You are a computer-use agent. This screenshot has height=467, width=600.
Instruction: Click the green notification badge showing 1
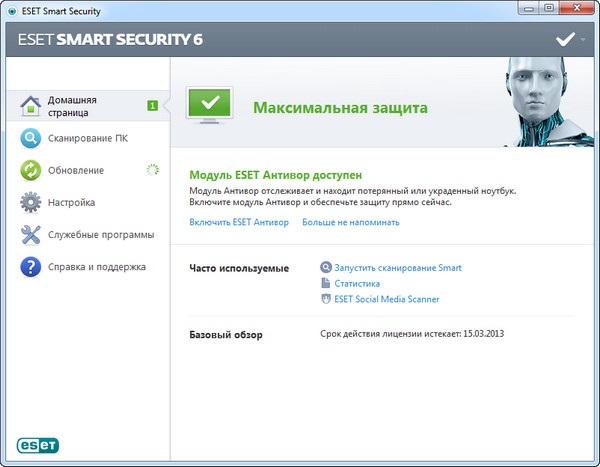152,105
